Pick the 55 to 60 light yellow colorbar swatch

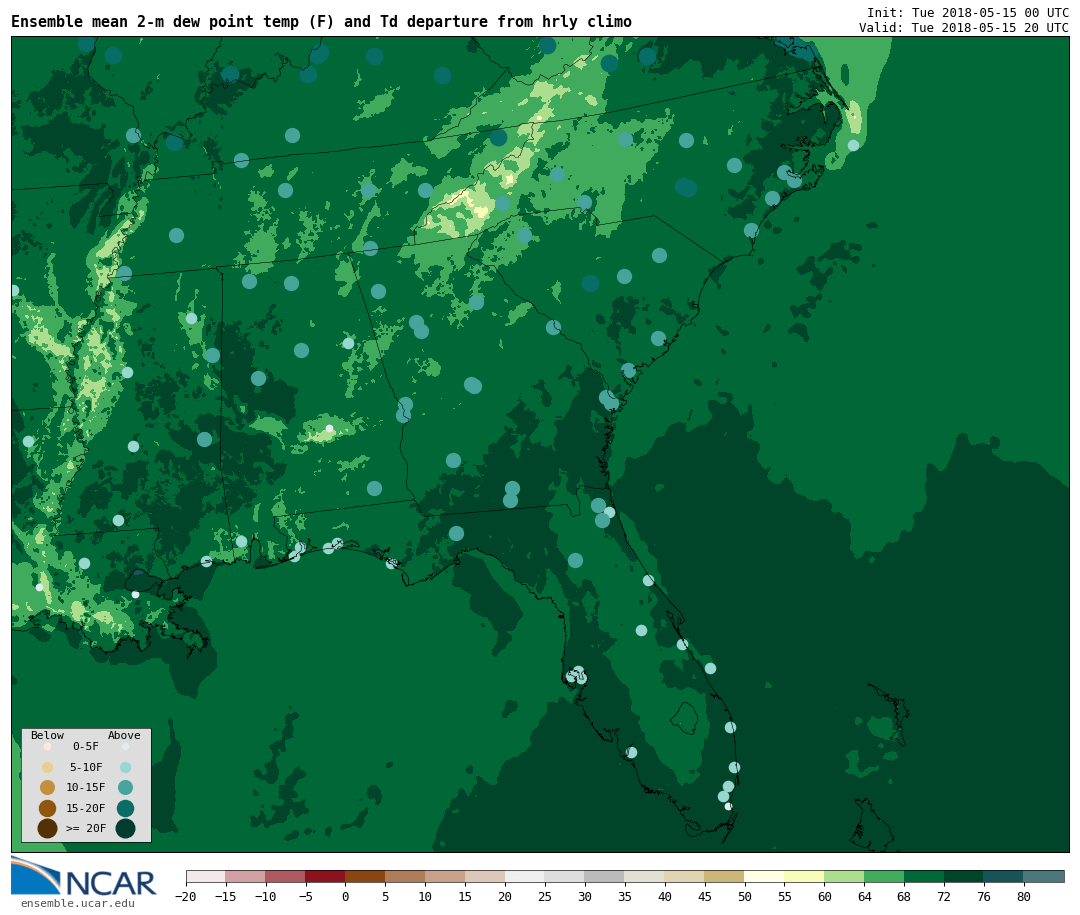(x=805, y=876)
